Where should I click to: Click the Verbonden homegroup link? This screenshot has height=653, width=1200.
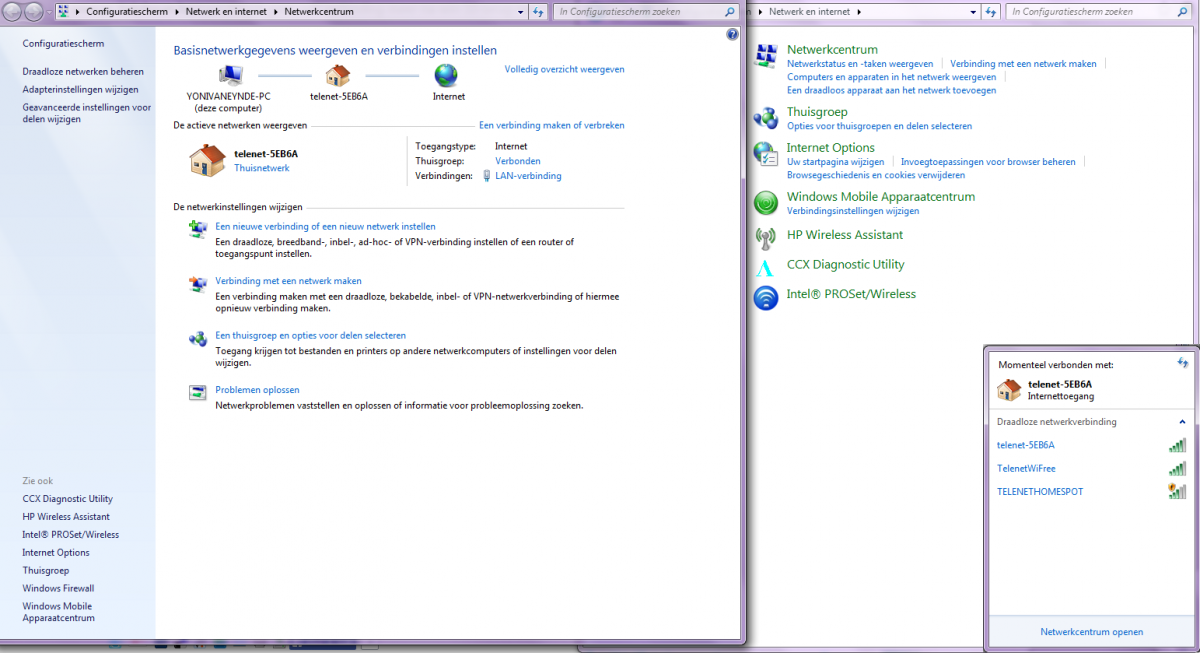tap(518, 161)
